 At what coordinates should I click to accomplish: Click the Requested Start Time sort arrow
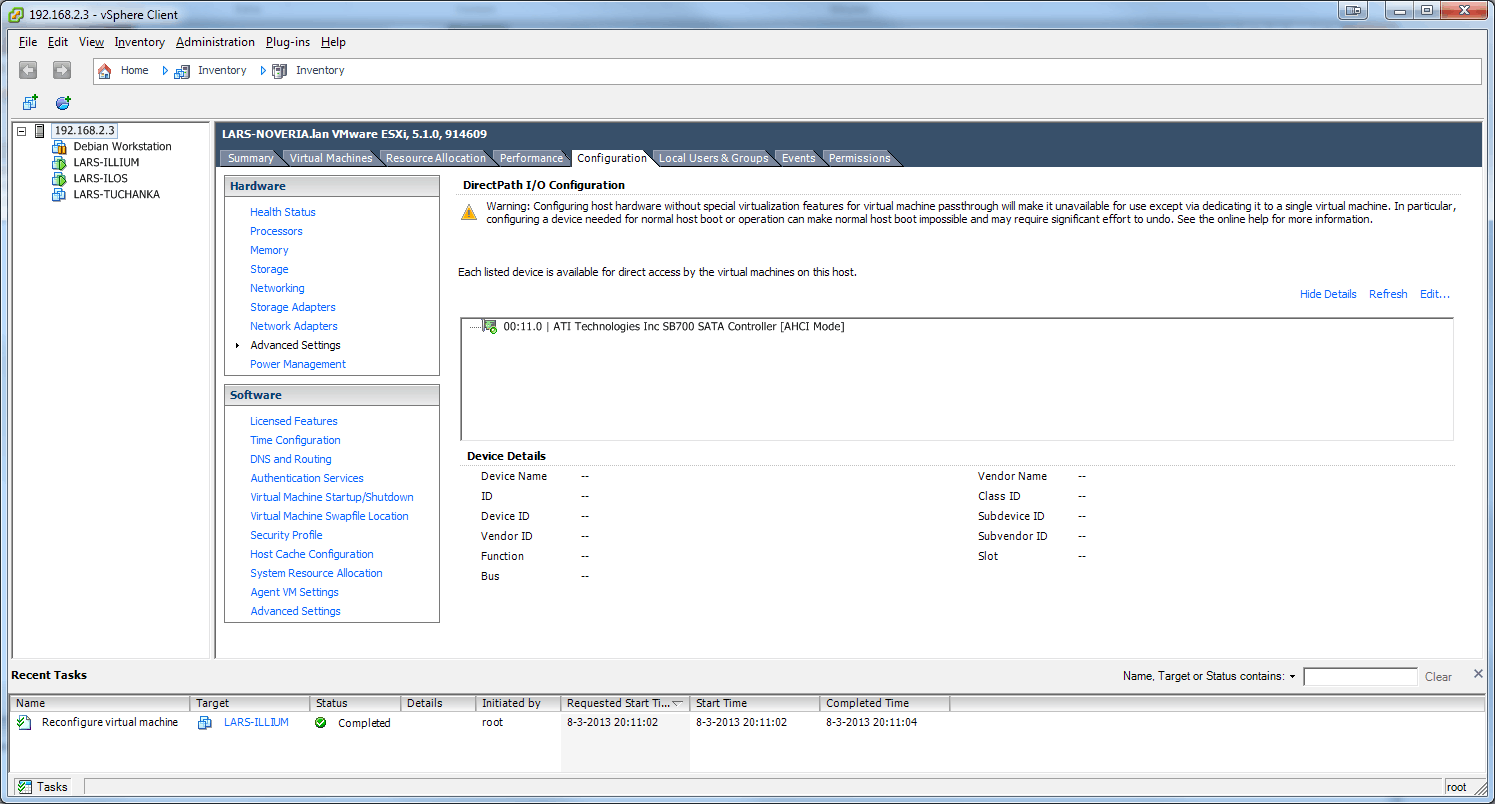click(678, 703)
